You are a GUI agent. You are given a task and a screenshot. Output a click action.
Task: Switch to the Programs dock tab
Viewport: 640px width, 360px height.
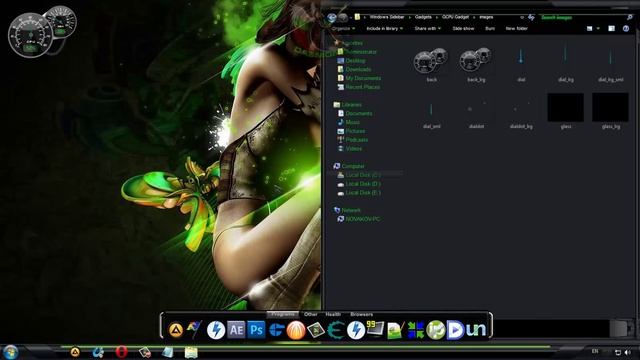point(282,314)
